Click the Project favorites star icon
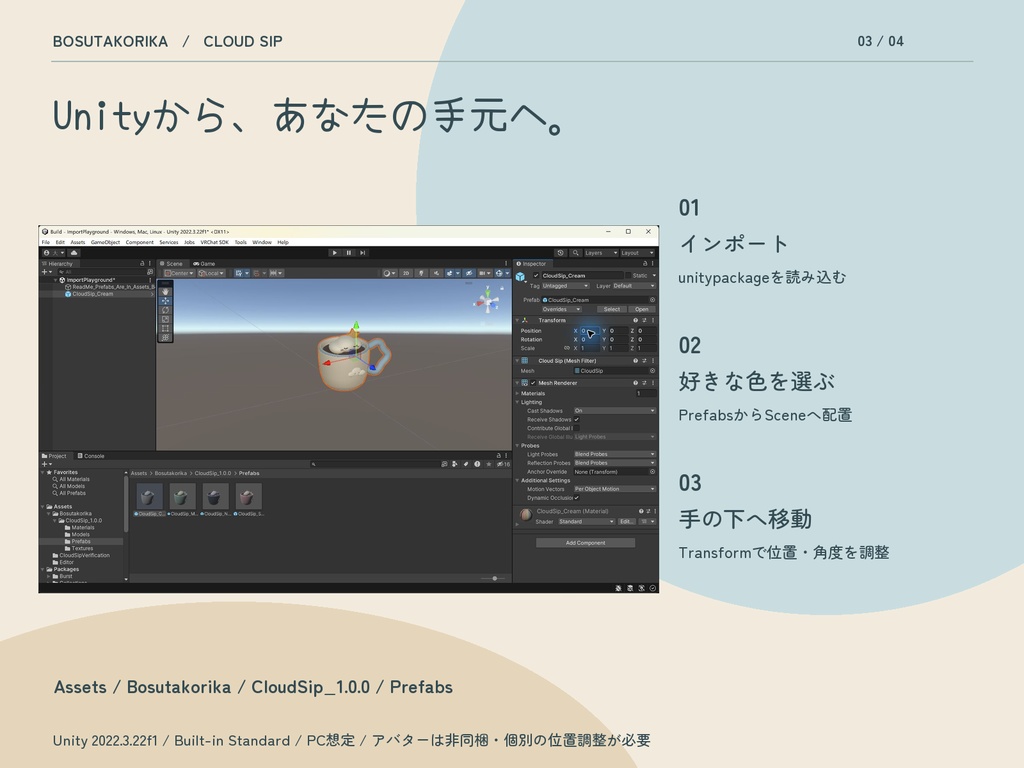This screenshot has width=1024, height=768. pyautogui.click(x=488, y=464)
